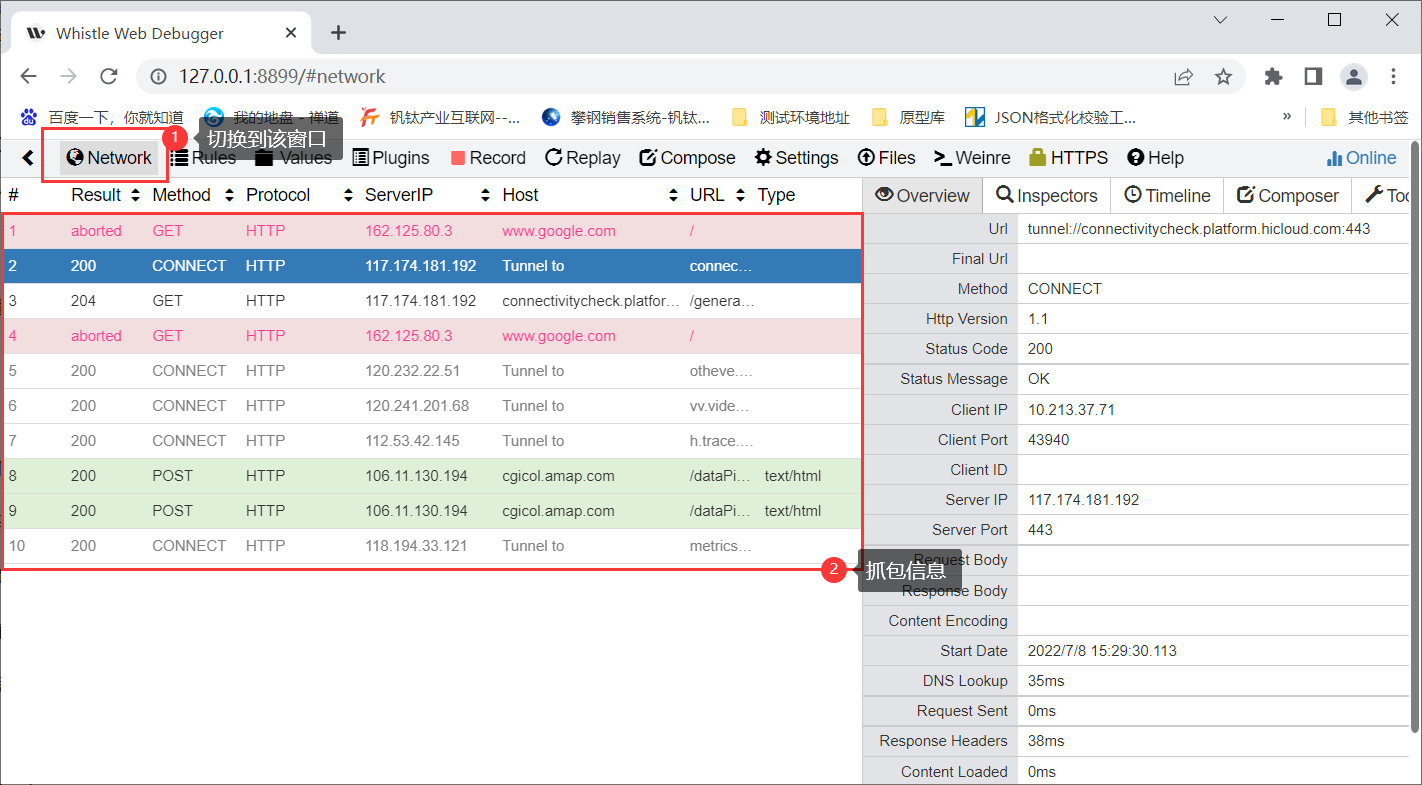Open the 百度一下 bookmark
This screenshot has width=1422, height=785.
pos(102,118)
